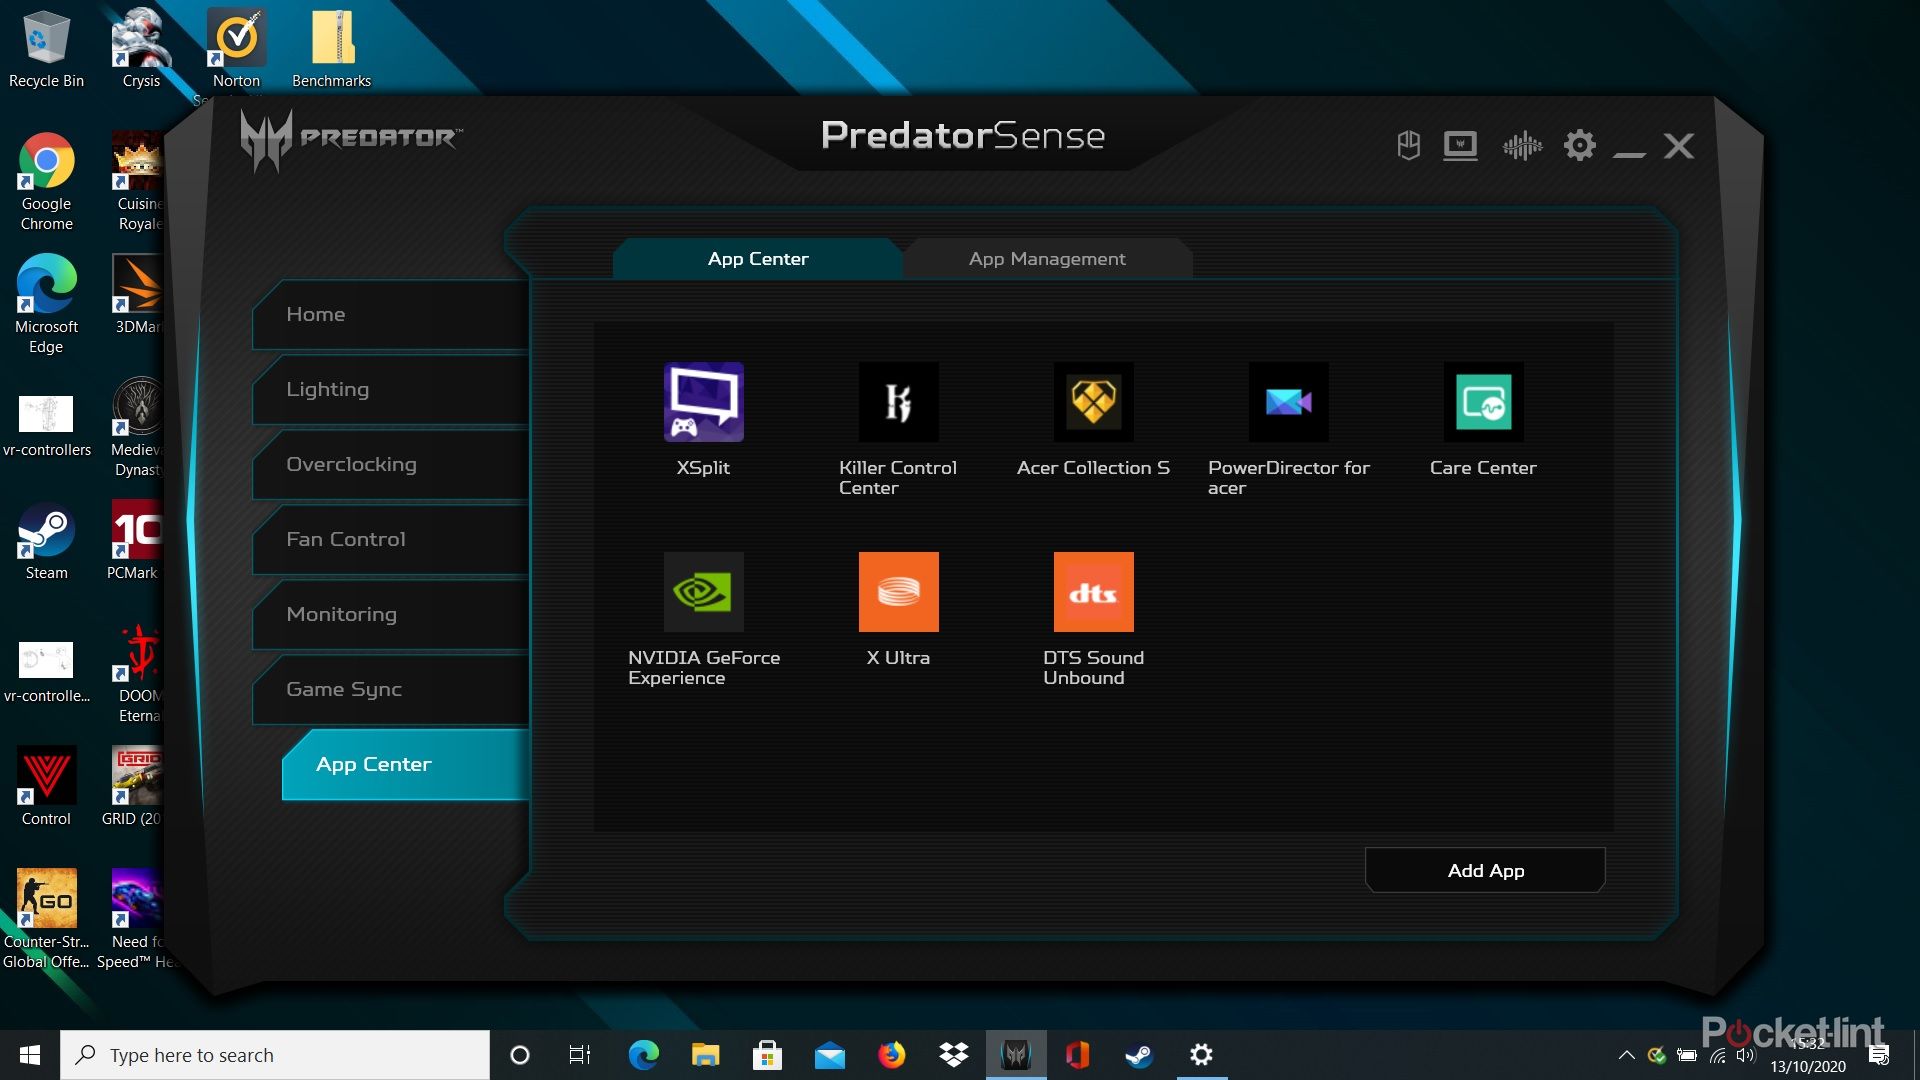Launch NVIDIA GeForce Experience
1920x1080 pixels.
703,592
